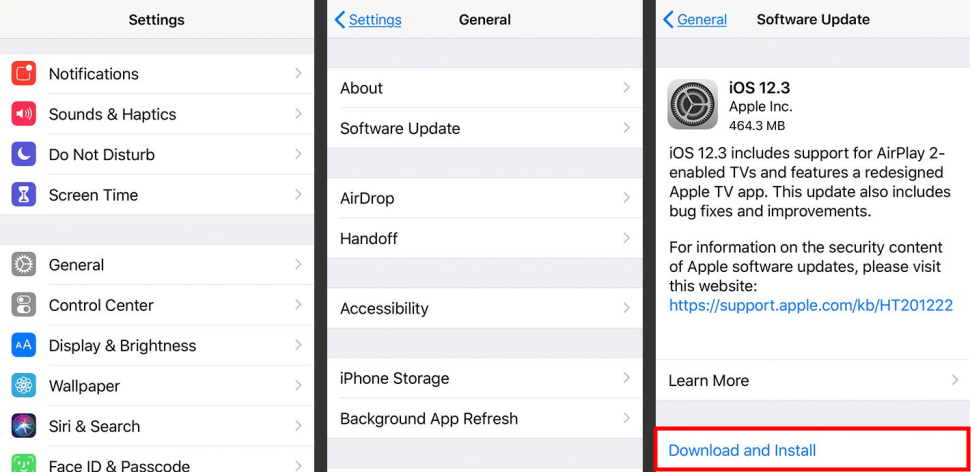Viewport: 971px width, 472px height.
Task: Tap the Wallpaper flower icon
Action: tap(24, 385)
